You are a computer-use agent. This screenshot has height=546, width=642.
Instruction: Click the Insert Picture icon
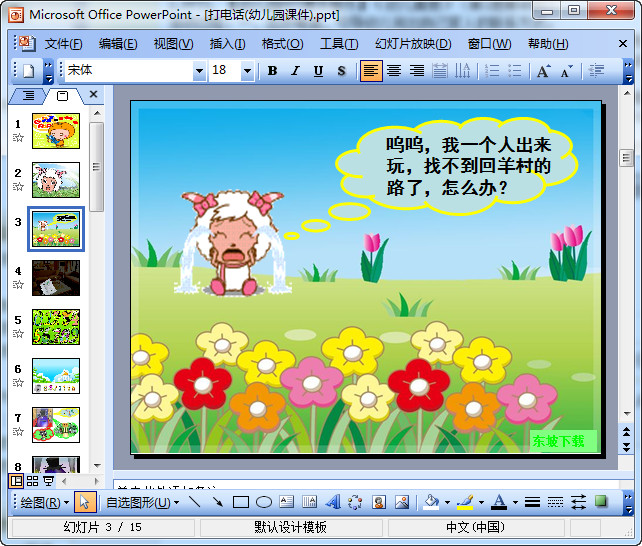[x=402, y=502]
